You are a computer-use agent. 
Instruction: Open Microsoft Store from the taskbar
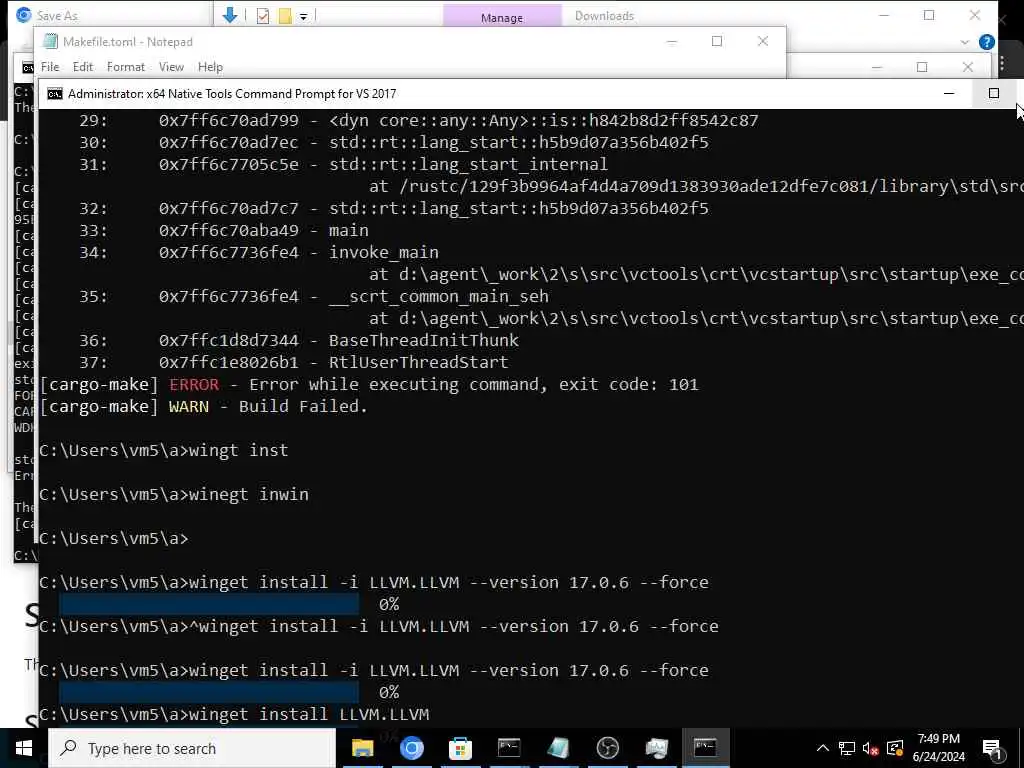tap(460, 748)
